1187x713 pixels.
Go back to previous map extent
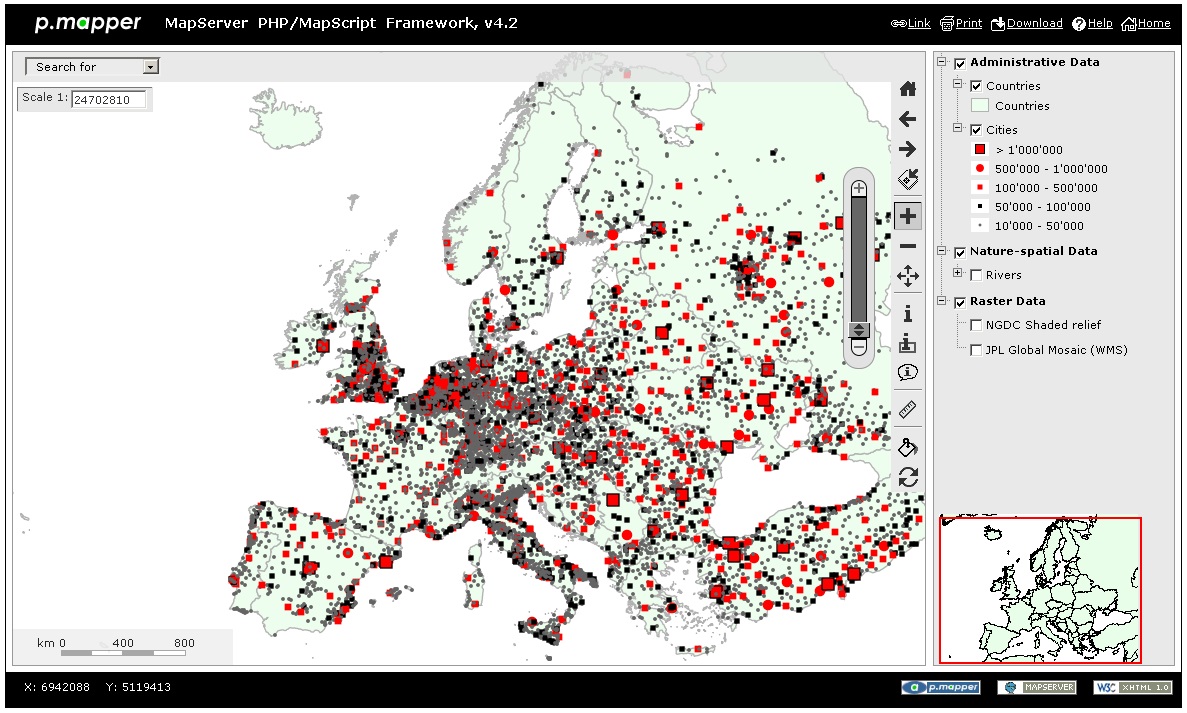coord(908,119)
